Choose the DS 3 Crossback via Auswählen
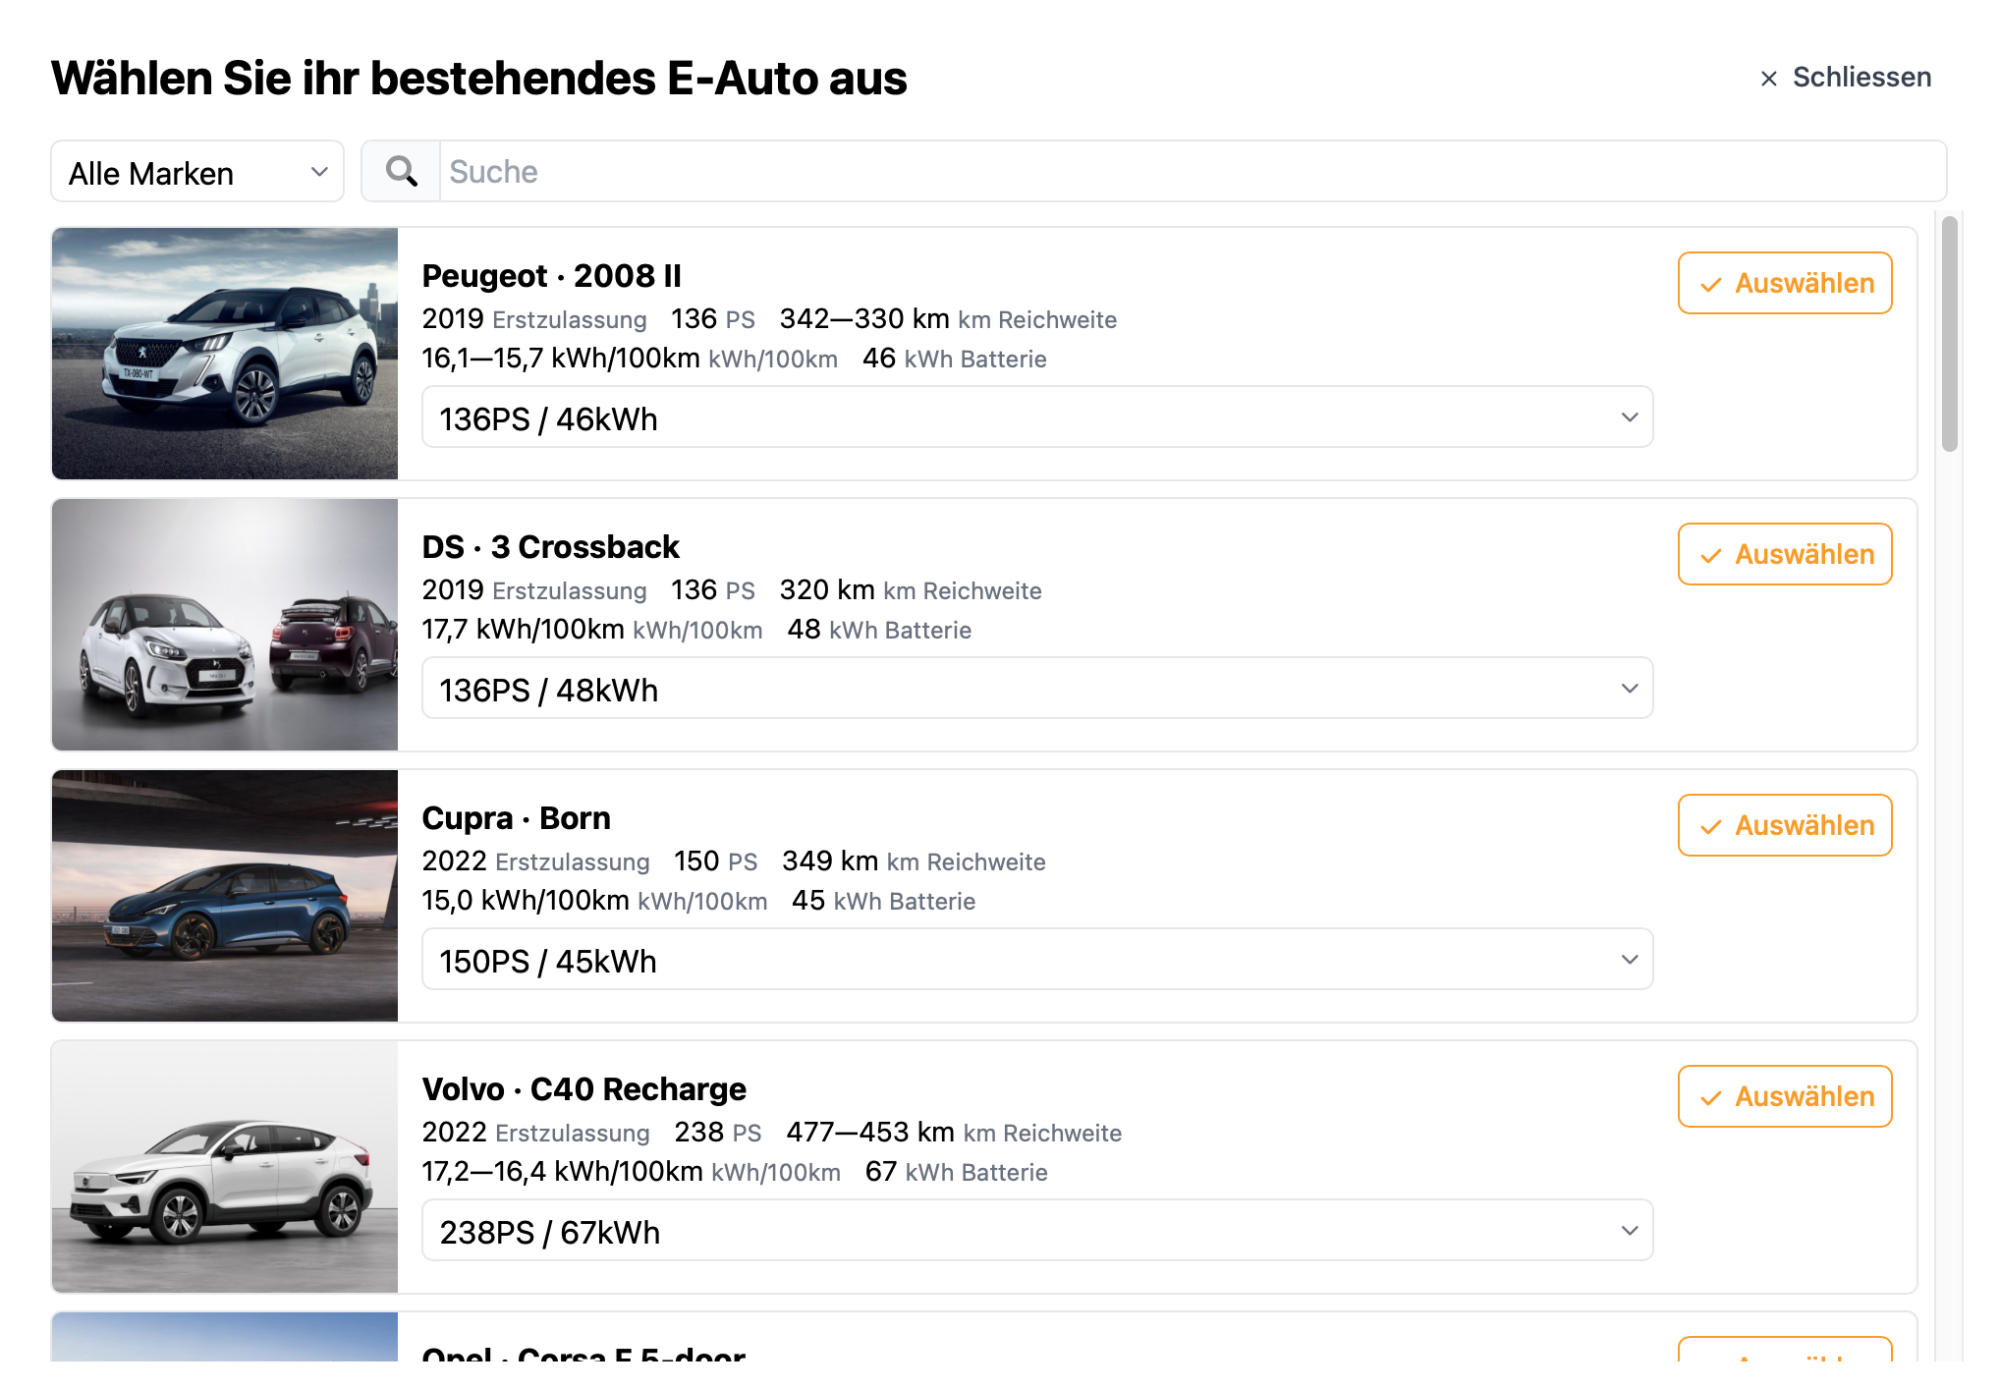This screenshot has width=1999, height=1397. (1784, 555)
